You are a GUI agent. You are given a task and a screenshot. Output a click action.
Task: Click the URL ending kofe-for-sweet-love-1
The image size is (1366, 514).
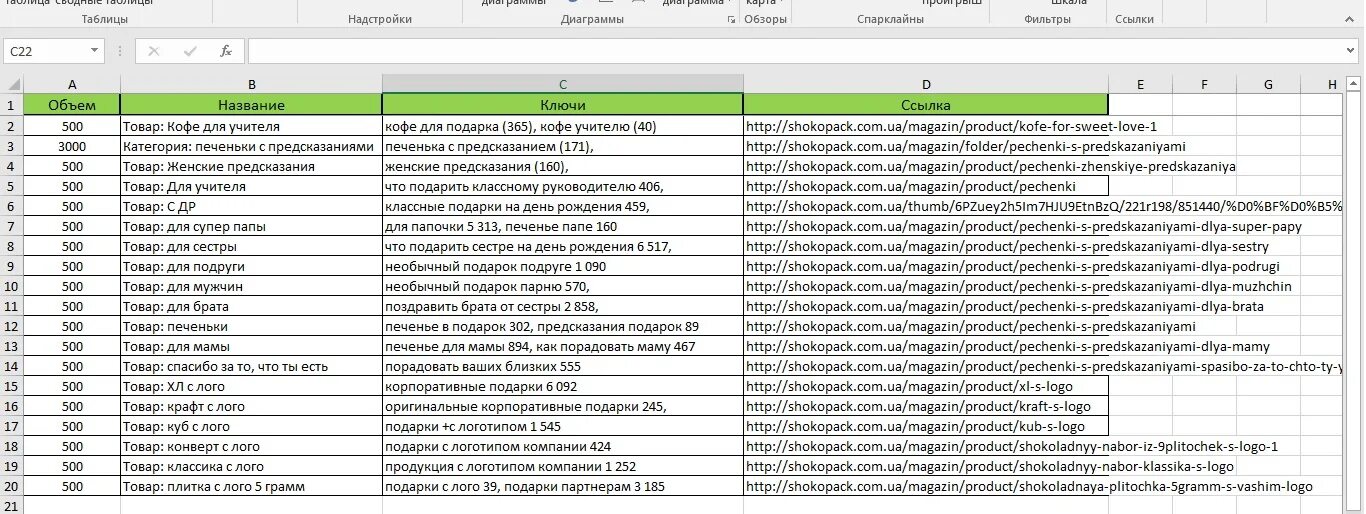951,126
